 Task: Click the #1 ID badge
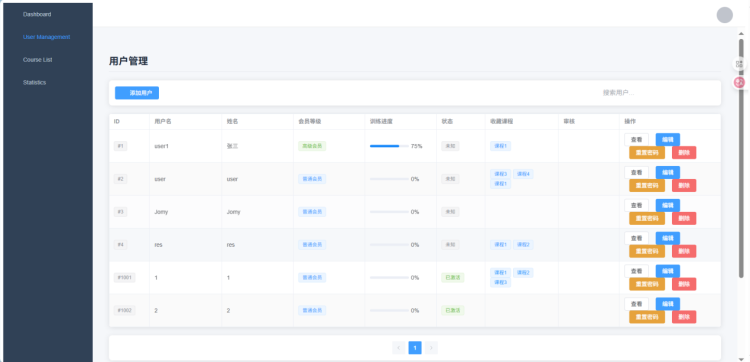(121, 146)
